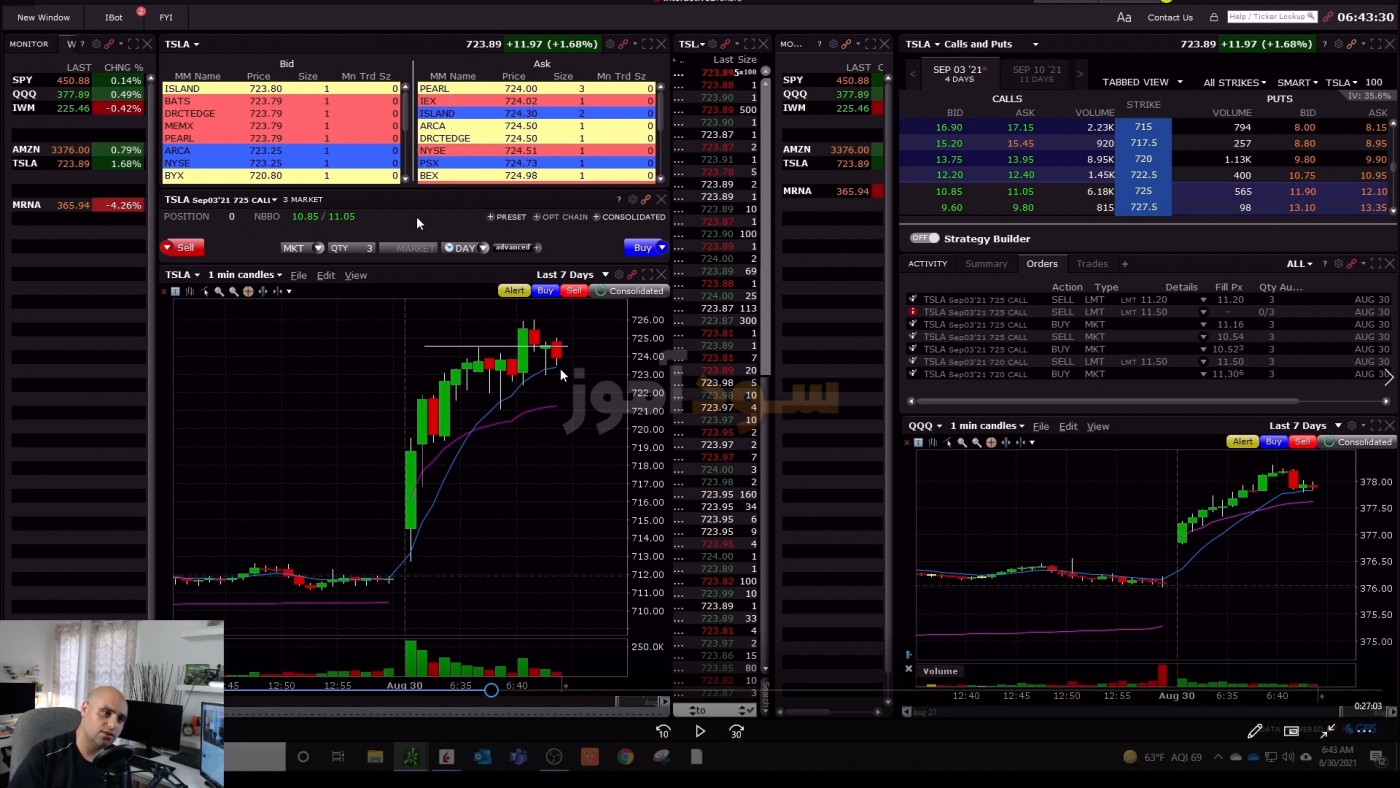Click the font size Aa icon
Viewport: 1400px width, 788px height.
[1124, 17]
